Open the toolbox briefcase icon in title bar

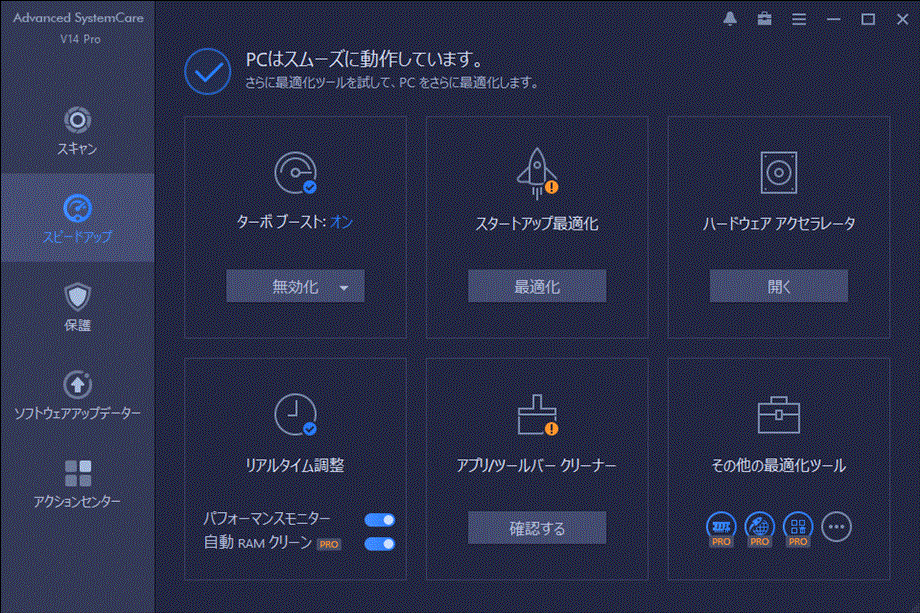coord(764,19)
